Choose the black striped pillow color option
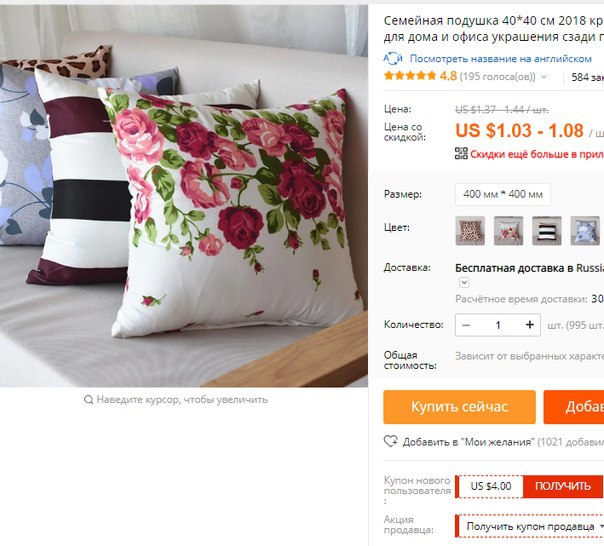This screenshot has width=604, height=546. point(547,231)
